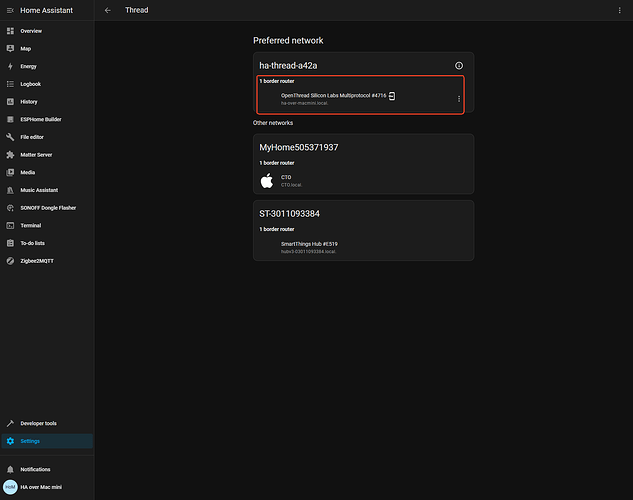This screenshot has width=633, height=500.
Task: Open Developer tools hammer icon
Action: point(10,423)
